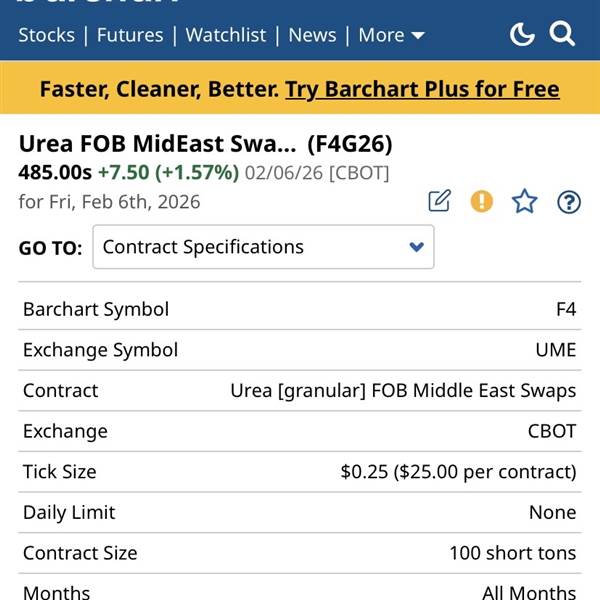
Task: Click the Tick Size specification row
Action: (x=300, y=471)
